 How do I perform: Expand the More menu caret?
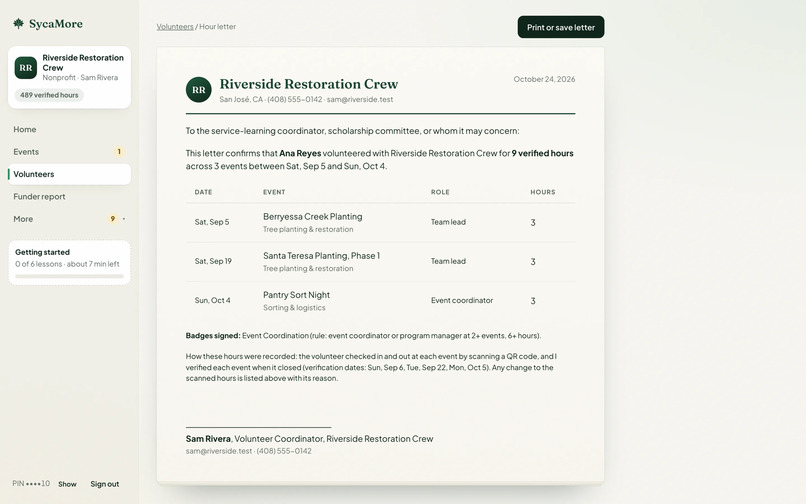point(124,219)
